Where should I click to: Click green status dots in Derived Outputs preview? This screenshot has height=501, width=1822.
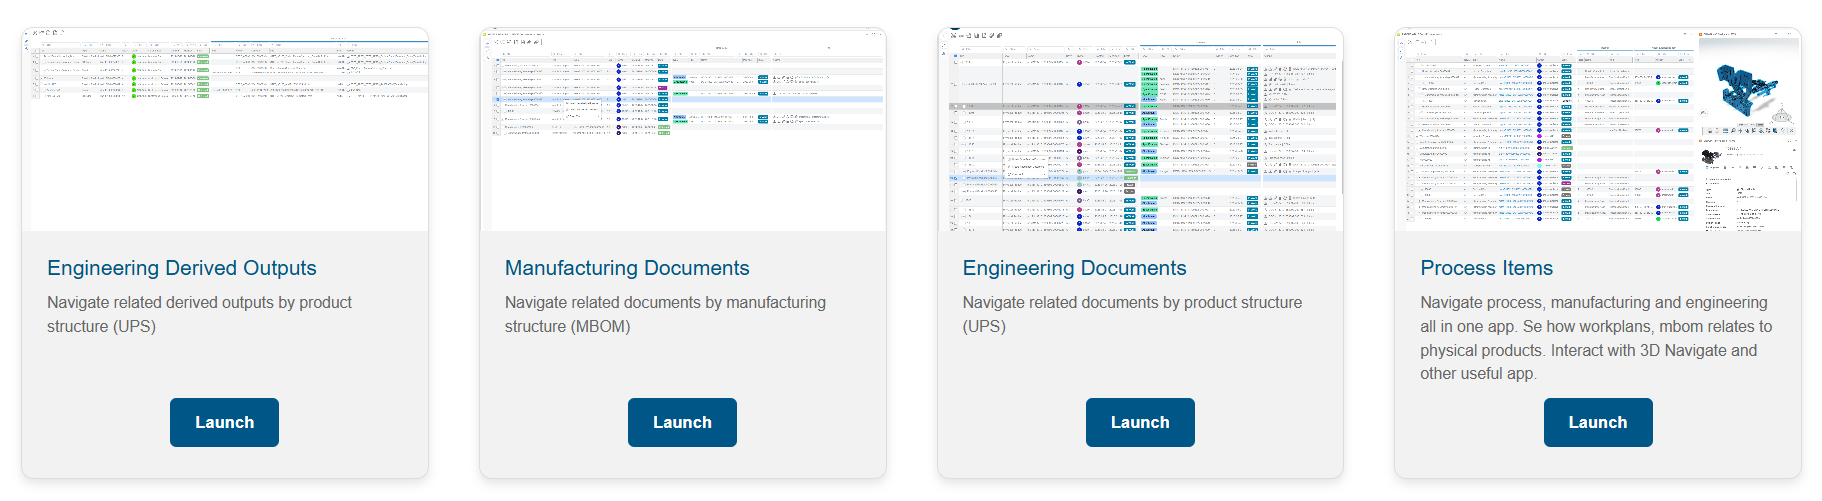[134, 76]
